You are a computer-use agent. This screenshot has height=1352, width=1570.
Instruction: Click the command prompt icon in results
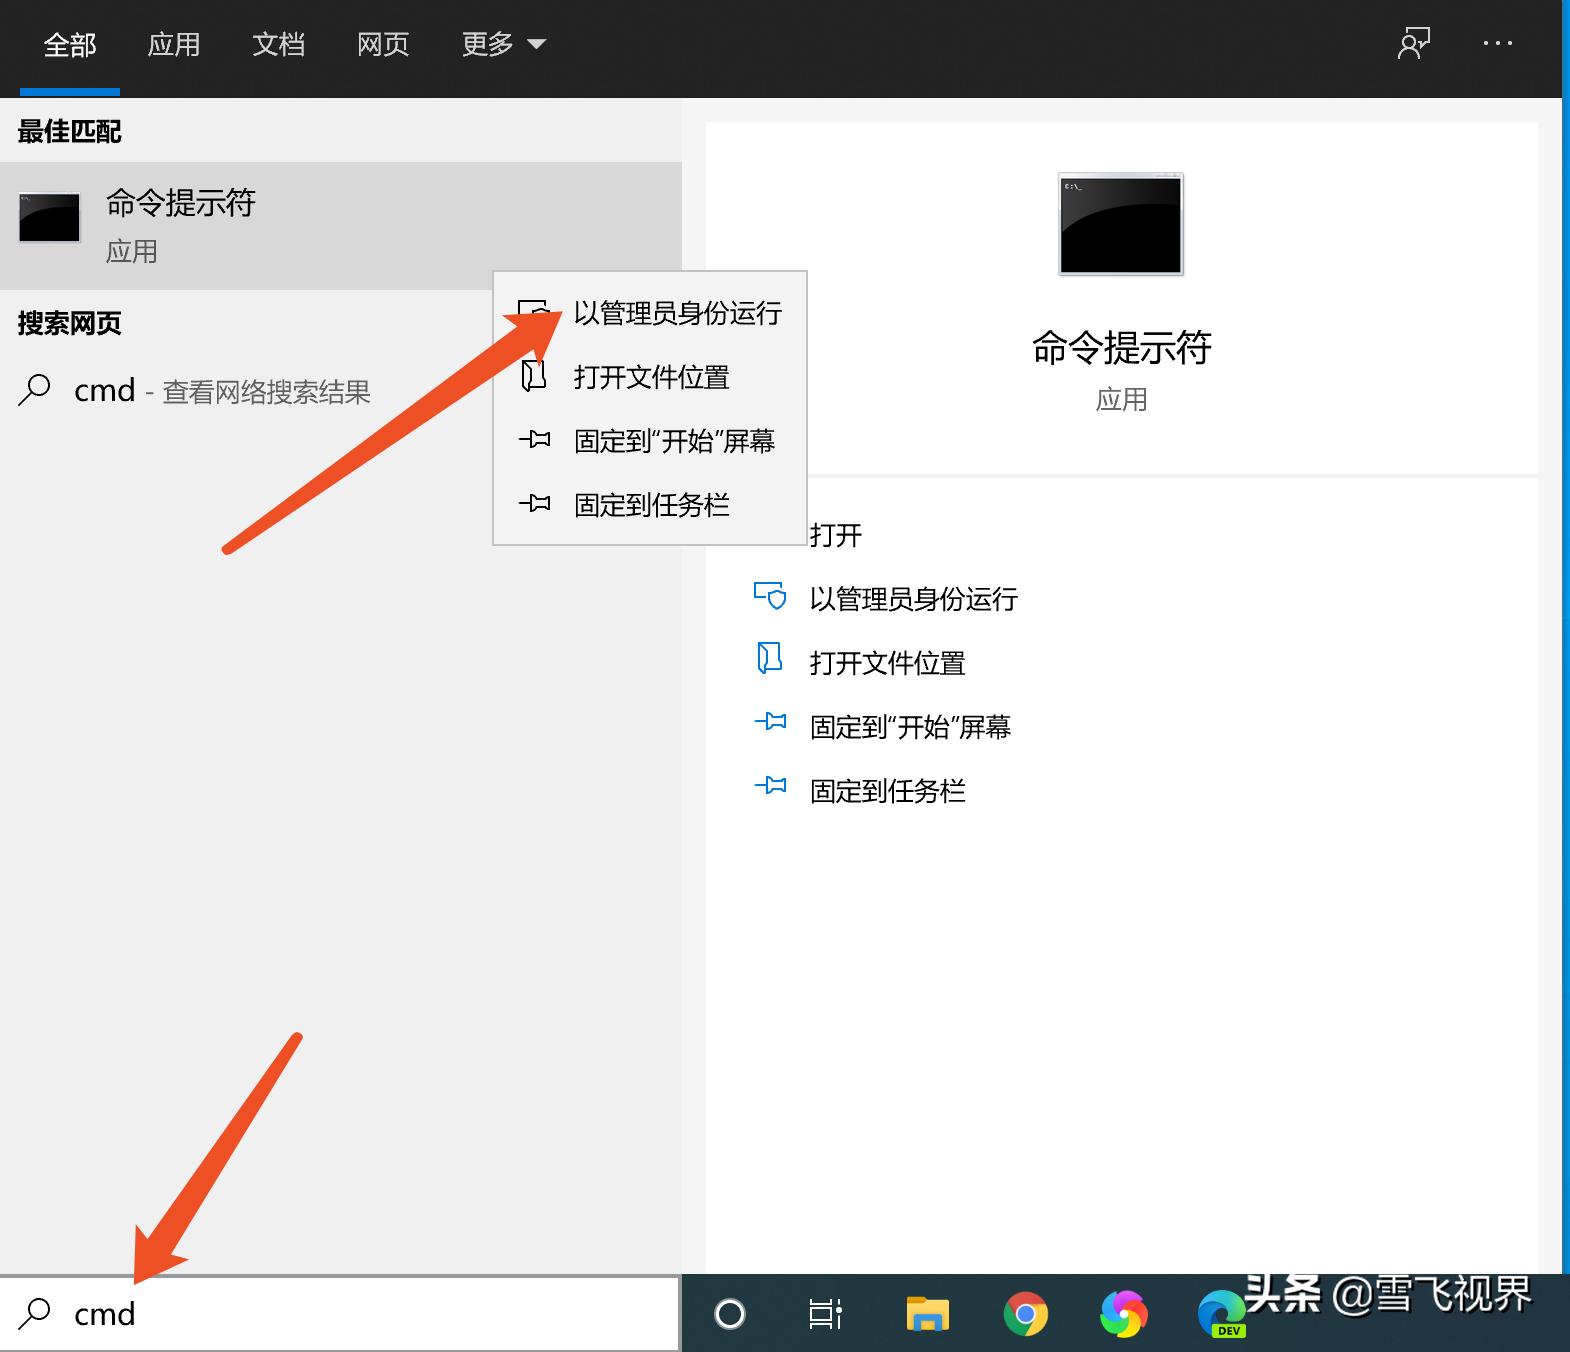pos(49,218)
